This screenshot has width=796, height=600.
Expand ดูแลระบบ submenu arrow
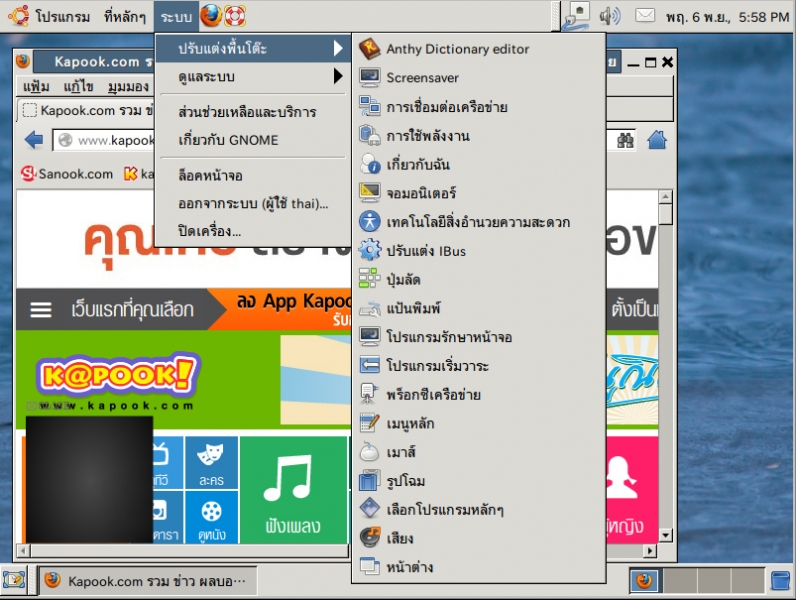tap(338, 76)
